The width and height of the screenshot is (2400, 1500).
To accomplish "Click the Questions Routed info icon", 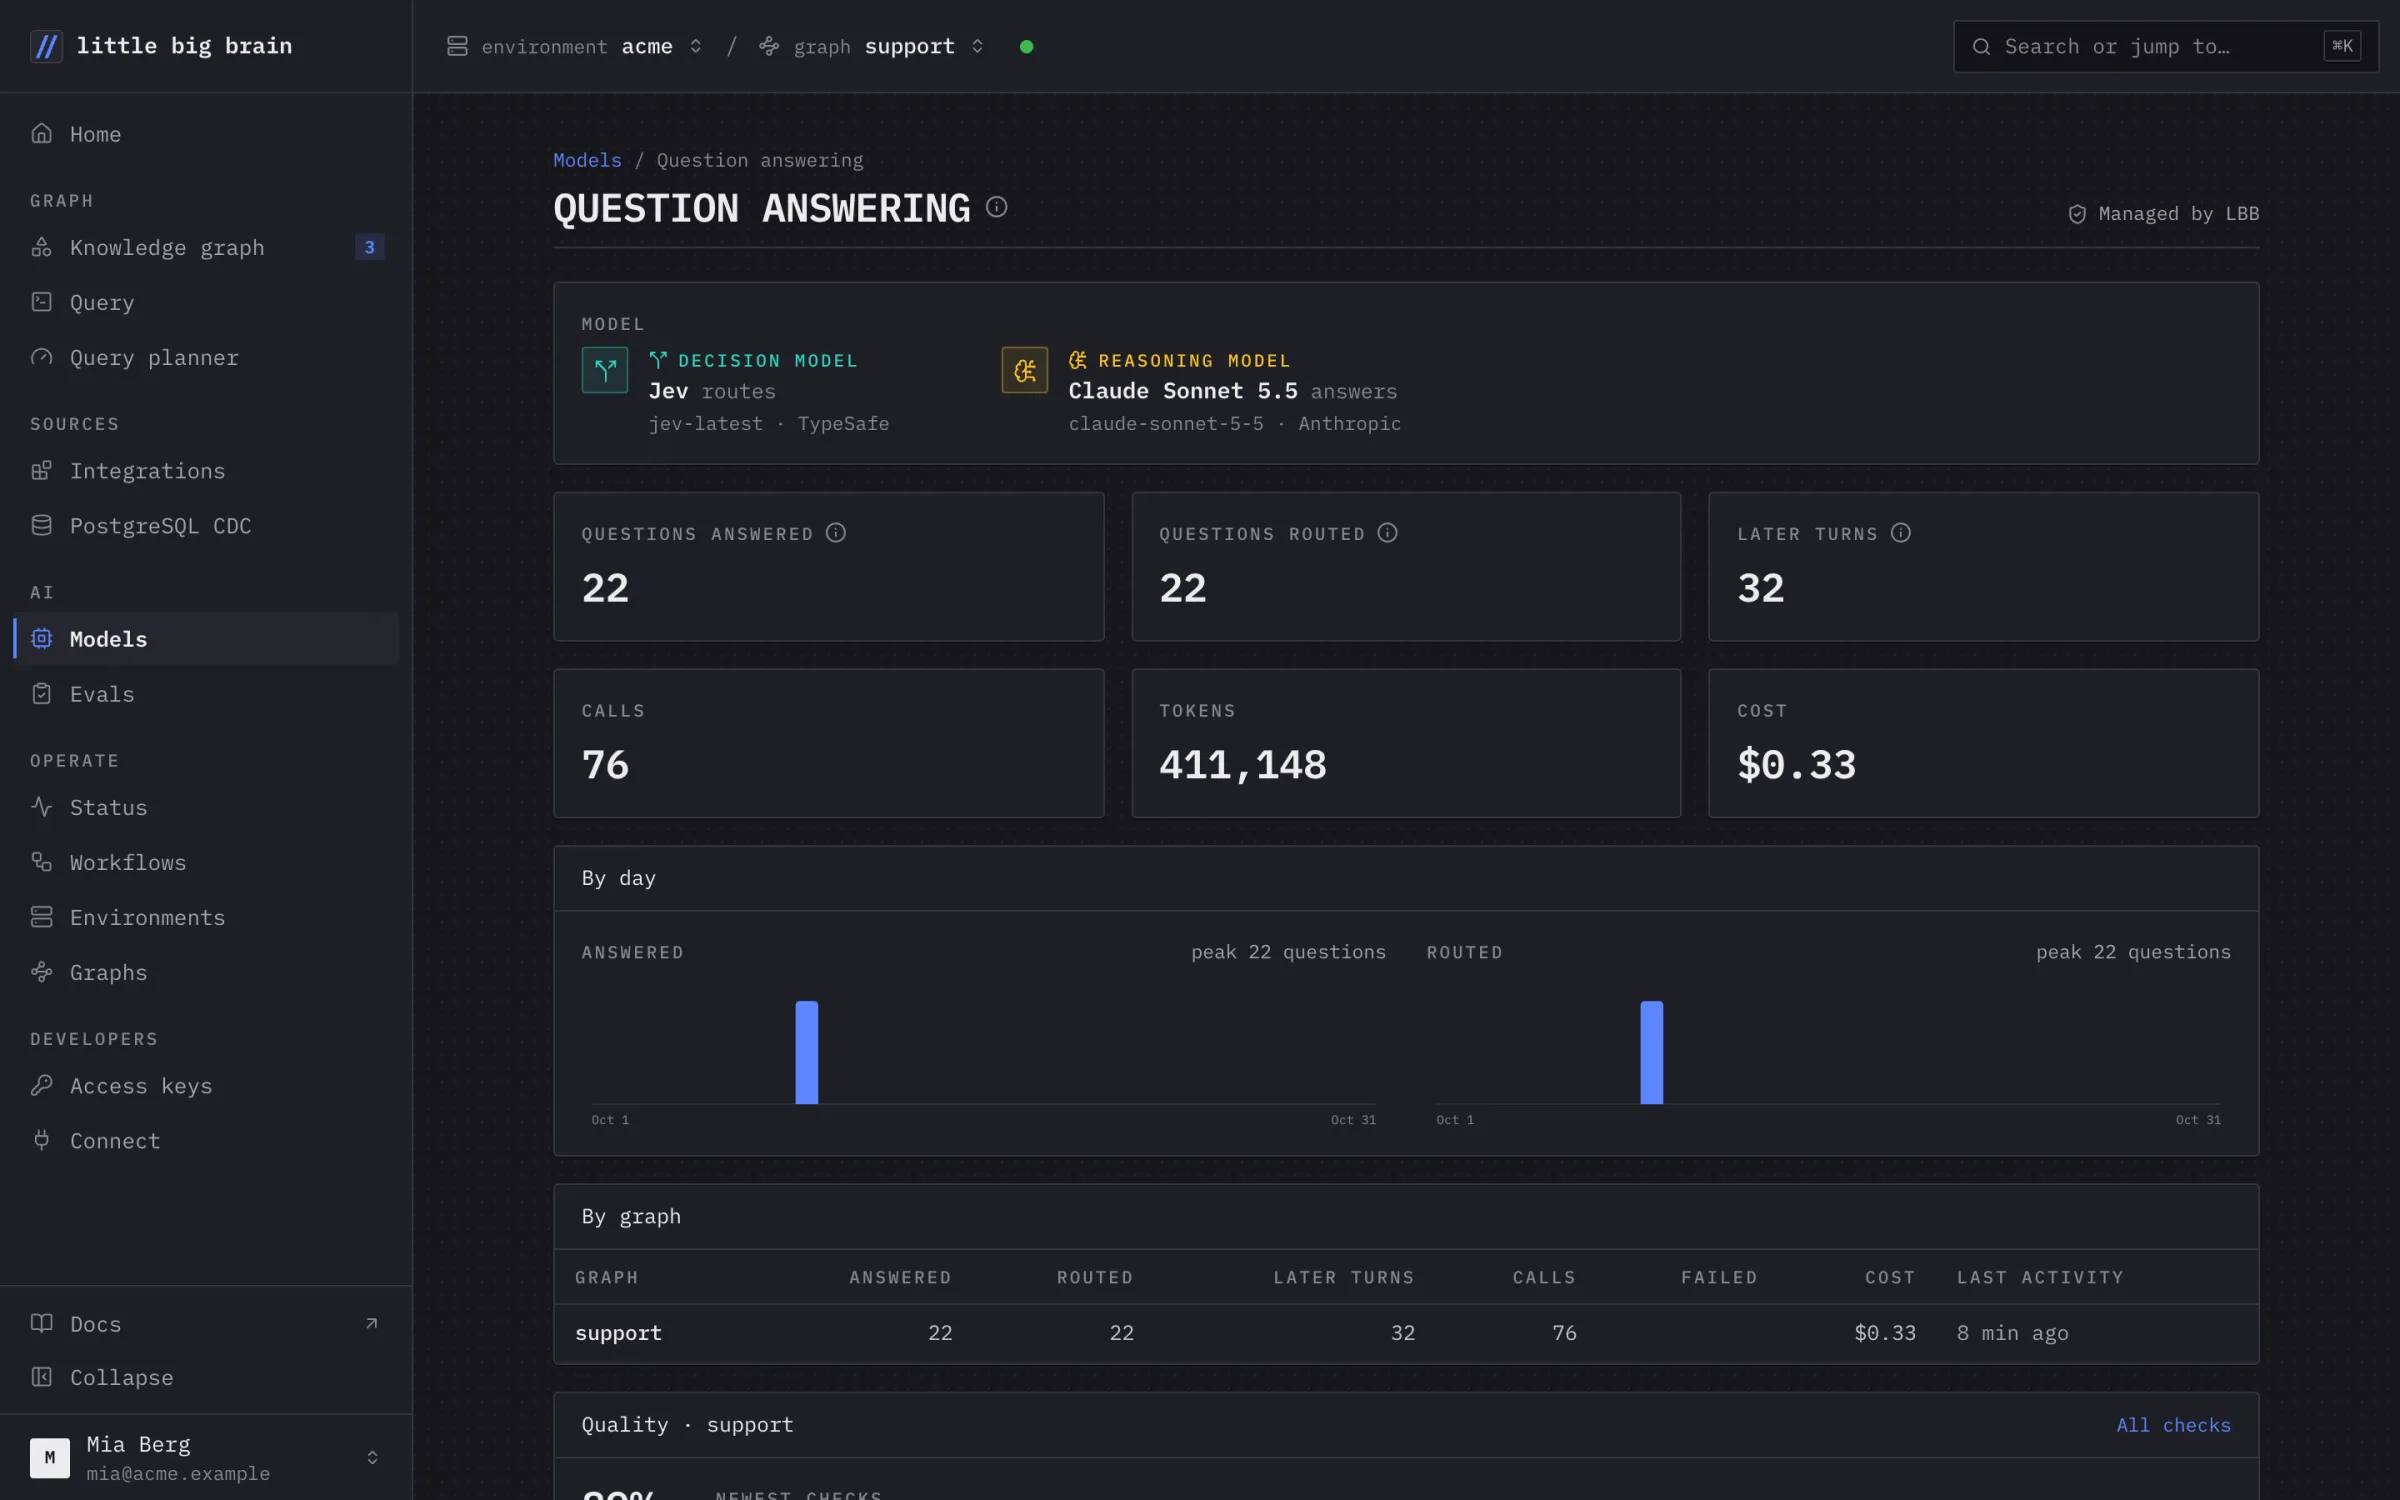I will [1387, 533].
